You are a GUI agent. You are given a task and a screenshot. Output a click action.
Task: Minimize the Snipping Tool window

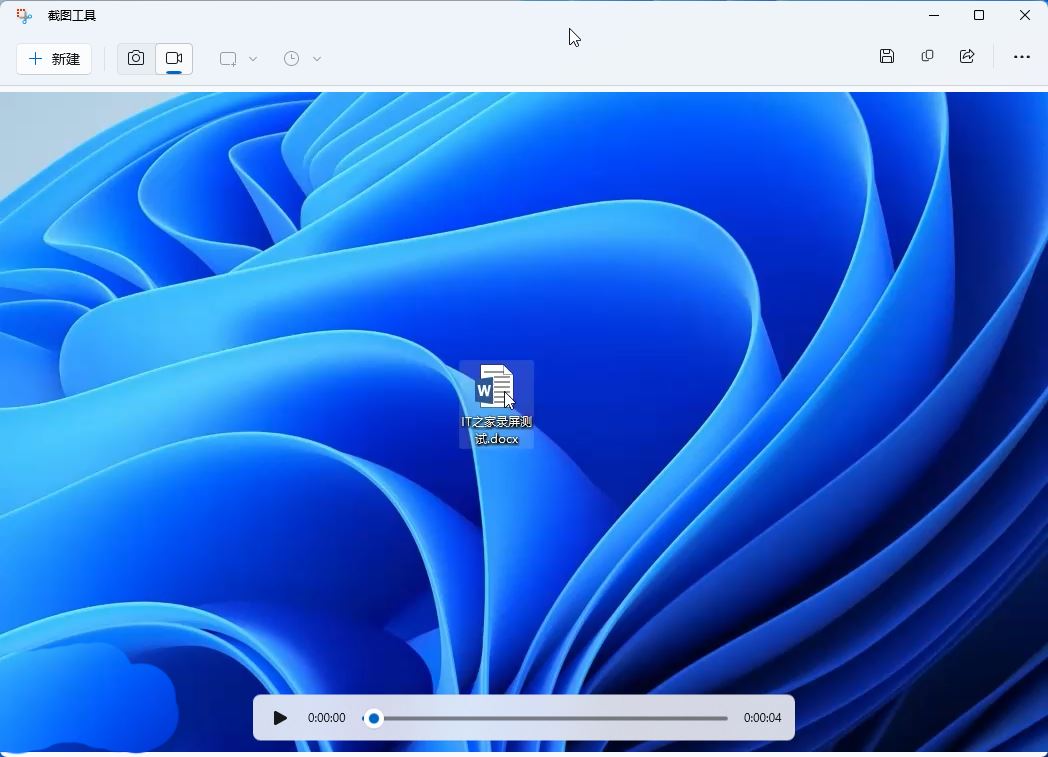(933, 15)
